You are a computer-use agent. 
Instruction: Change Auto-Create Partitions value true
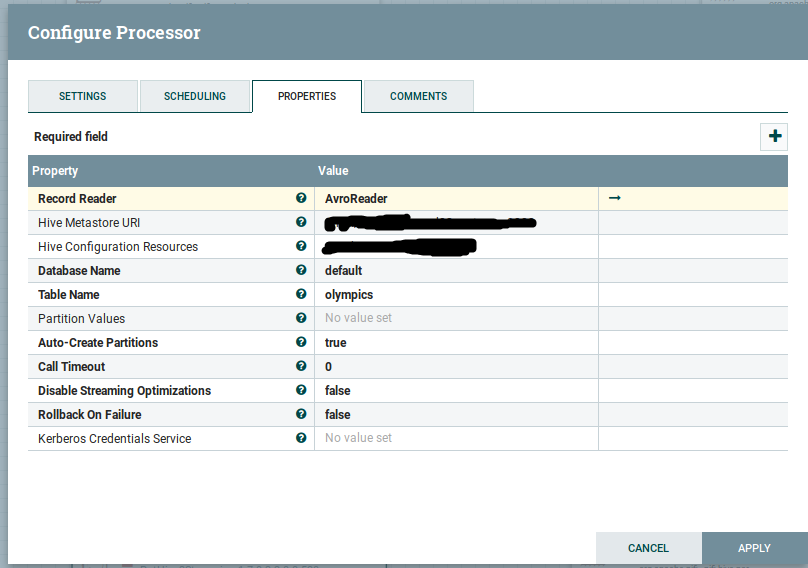coord(457,342)
